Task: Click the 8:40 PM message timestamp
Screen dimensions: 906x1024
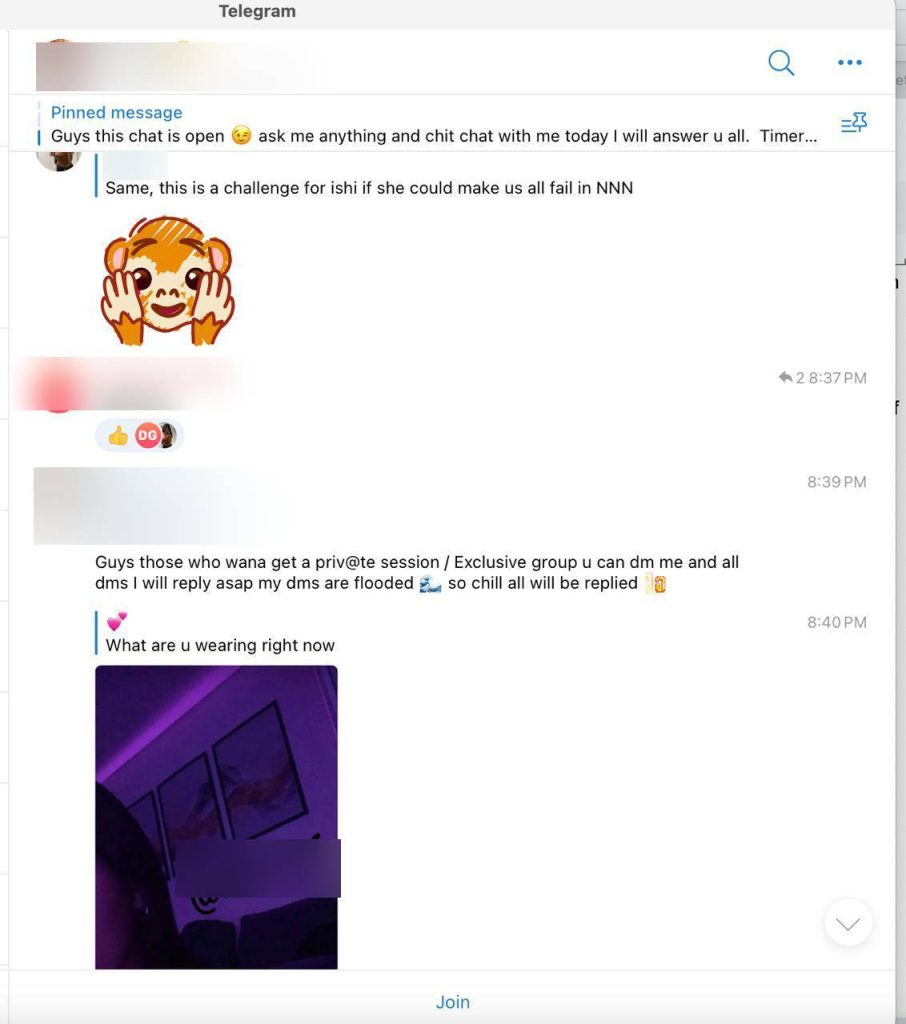Action: 837,622
